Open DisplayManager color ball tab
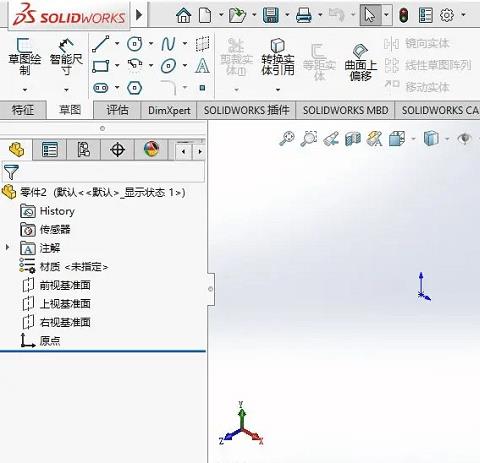Image resolution: width=480 pixels, height=463 pixels. 151,150
